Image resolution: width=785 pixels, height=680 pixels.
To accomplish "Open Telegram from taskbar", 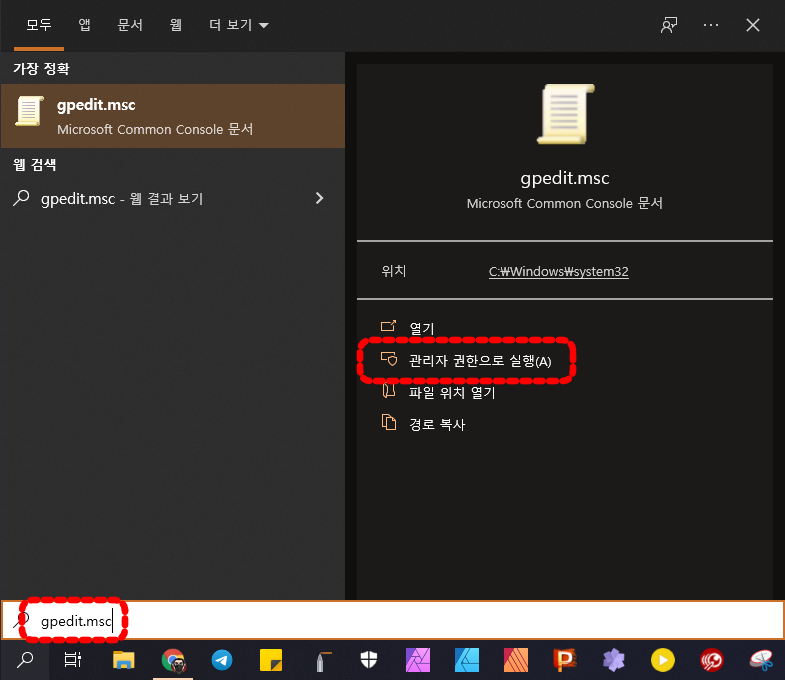I will 222,660.
